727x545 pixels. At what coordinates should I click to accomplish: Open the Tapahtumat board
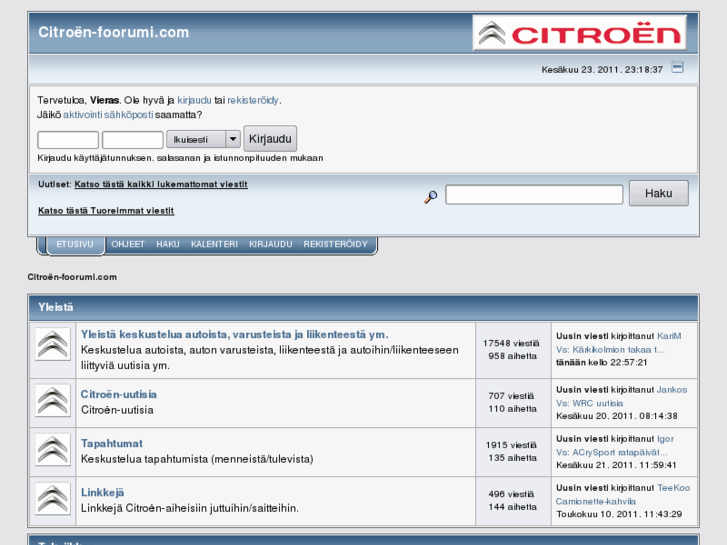click(x=112, y=443)
